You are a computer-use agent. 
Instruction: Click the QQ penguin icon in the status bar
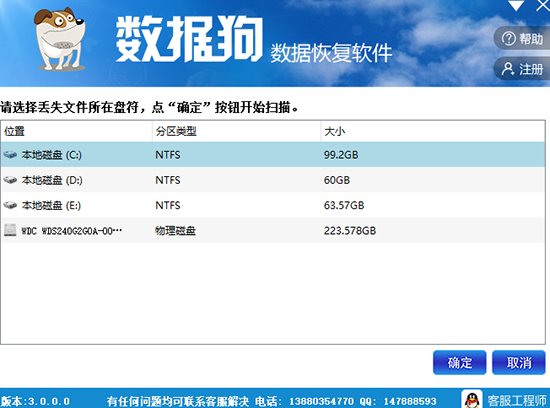coord(472,400)
